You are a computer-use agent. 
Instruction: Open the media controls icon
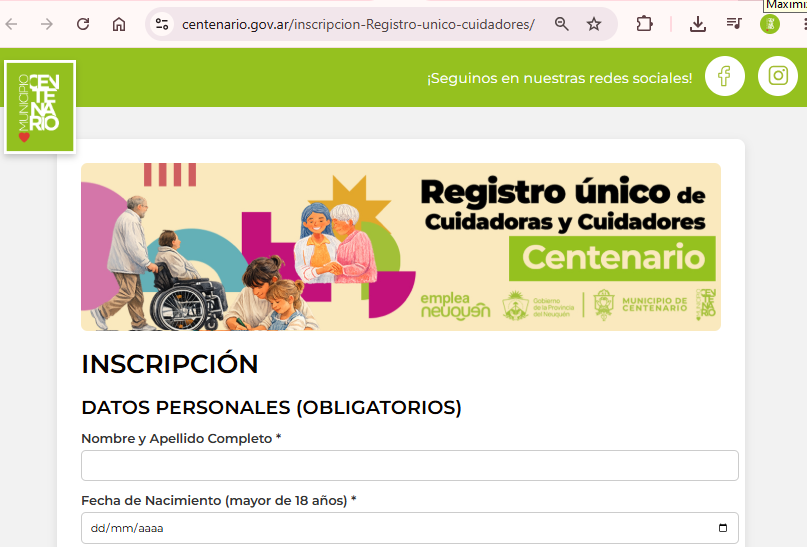(x=734, y=24)
